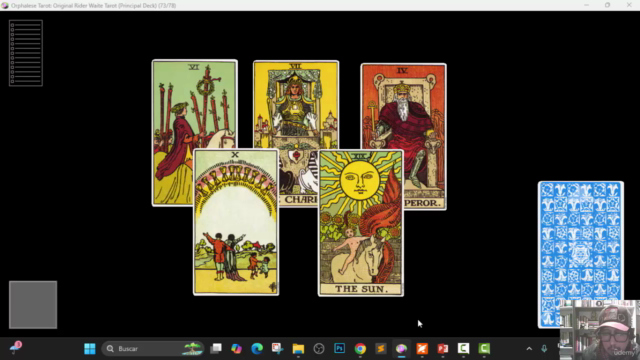Viewport: 640px width, 360px height.
Task: Close the Orphalese Tarot window
Action: point(629,5)
